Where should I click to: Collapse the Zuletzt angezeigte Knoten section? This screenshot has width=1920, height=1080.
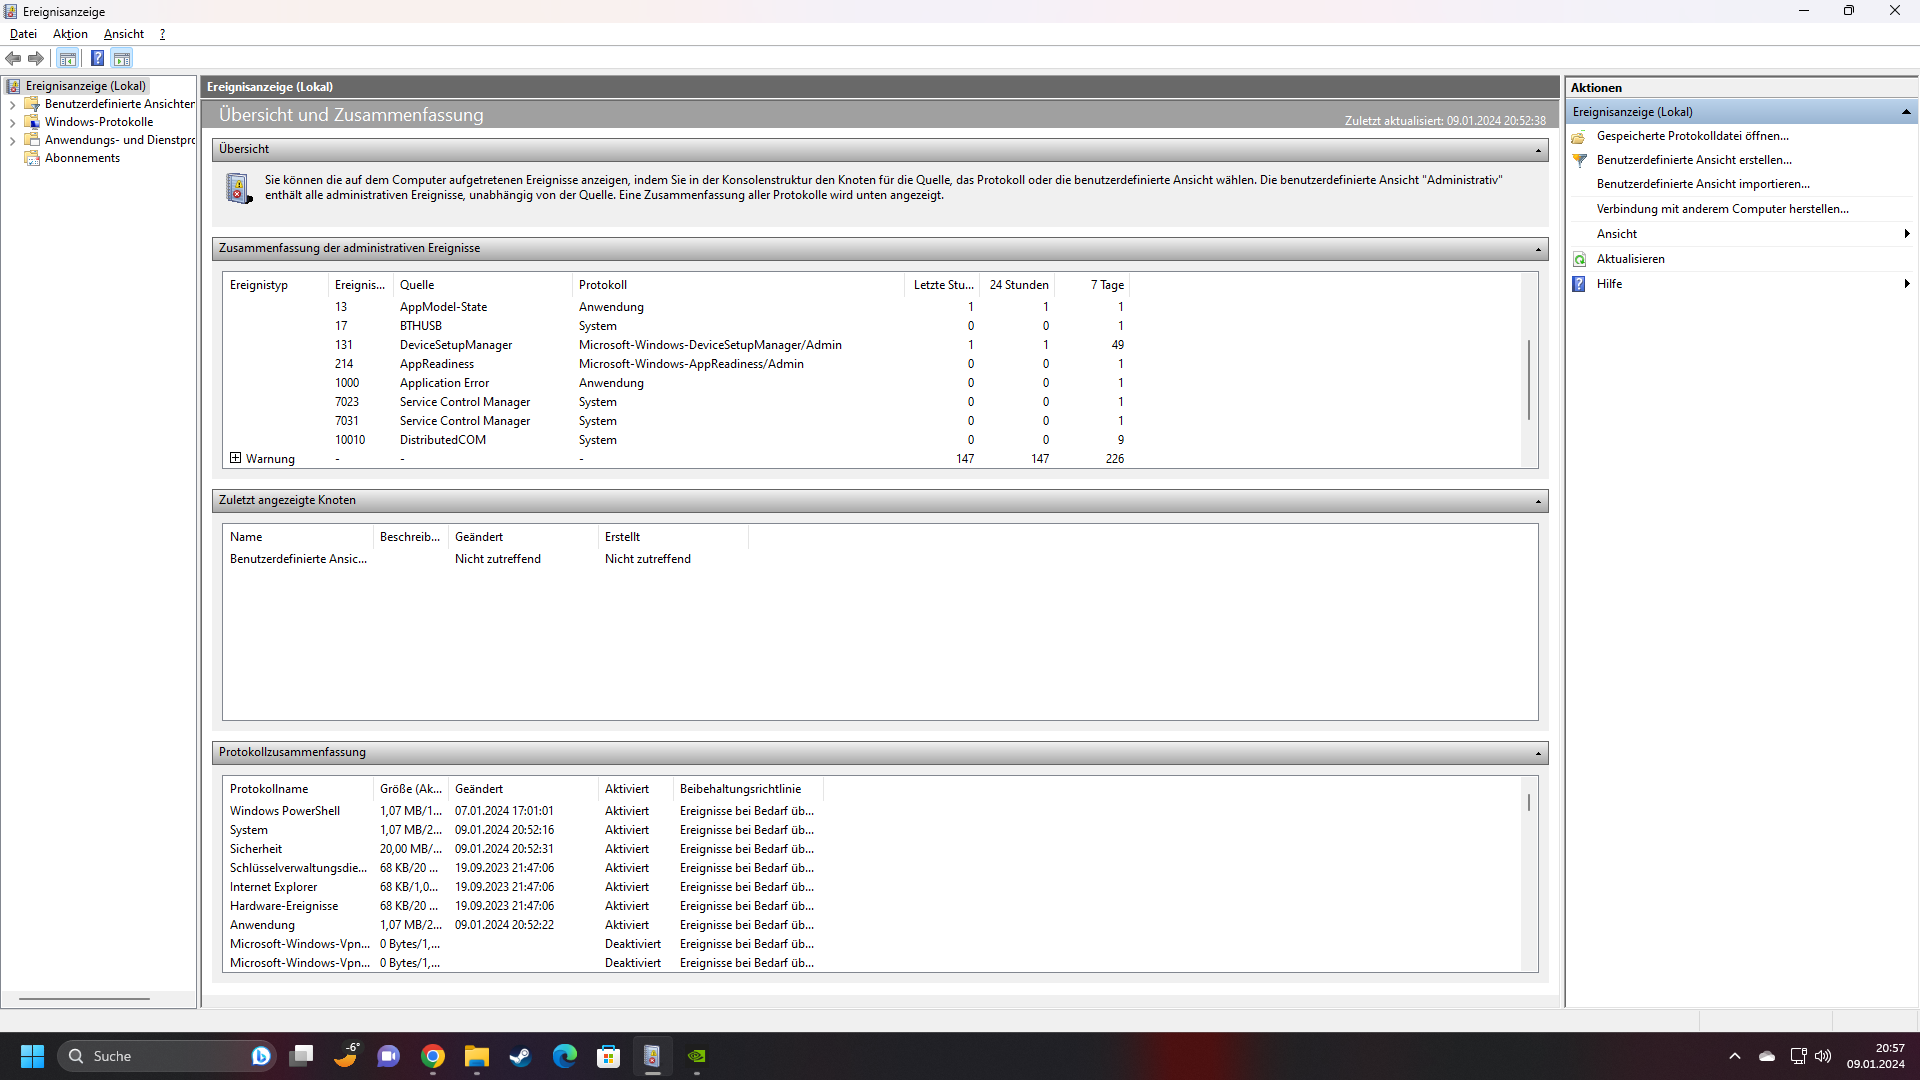[x=1538, y=501]
